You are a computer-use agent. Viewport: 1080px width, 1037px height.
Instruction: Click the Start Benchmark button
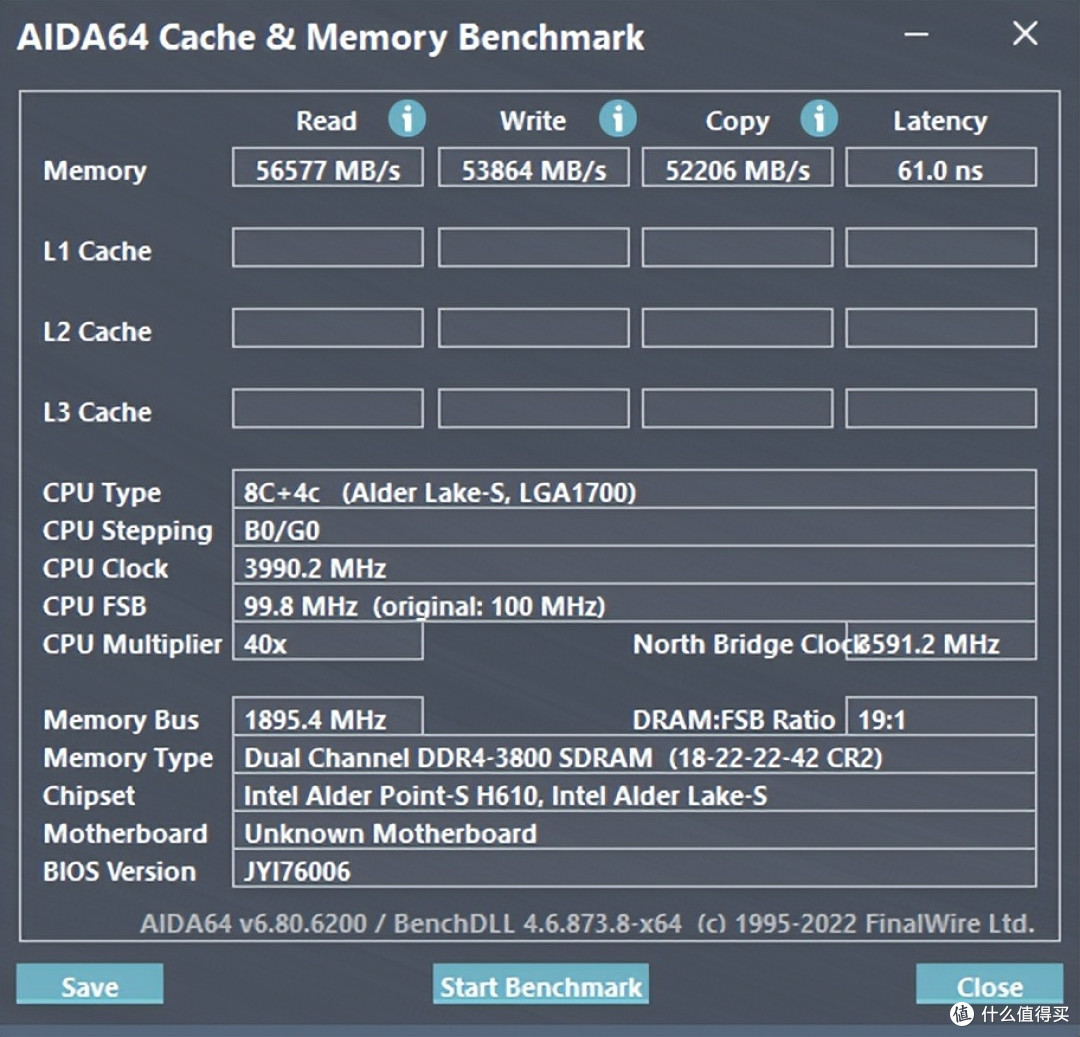click(541, 985)
